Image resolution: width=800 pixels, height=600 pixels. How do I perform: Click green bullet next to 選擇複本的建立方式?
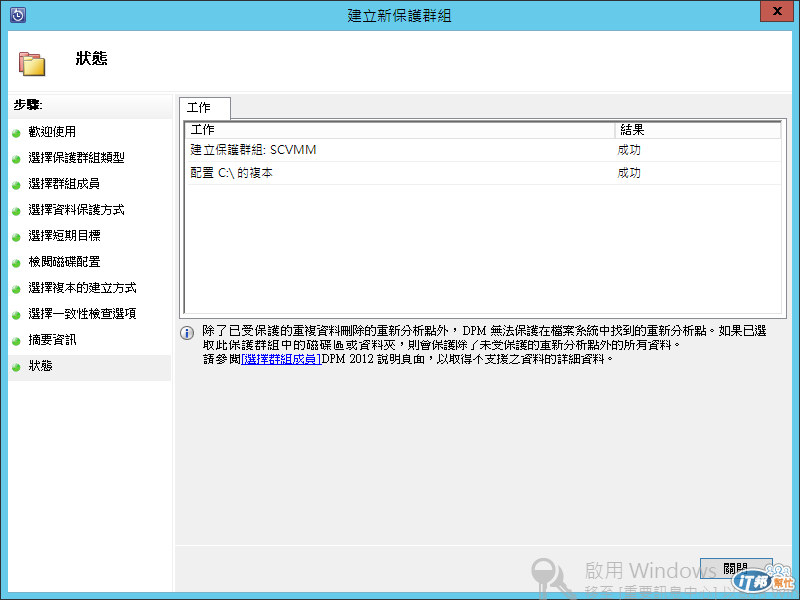click(16, 289)
